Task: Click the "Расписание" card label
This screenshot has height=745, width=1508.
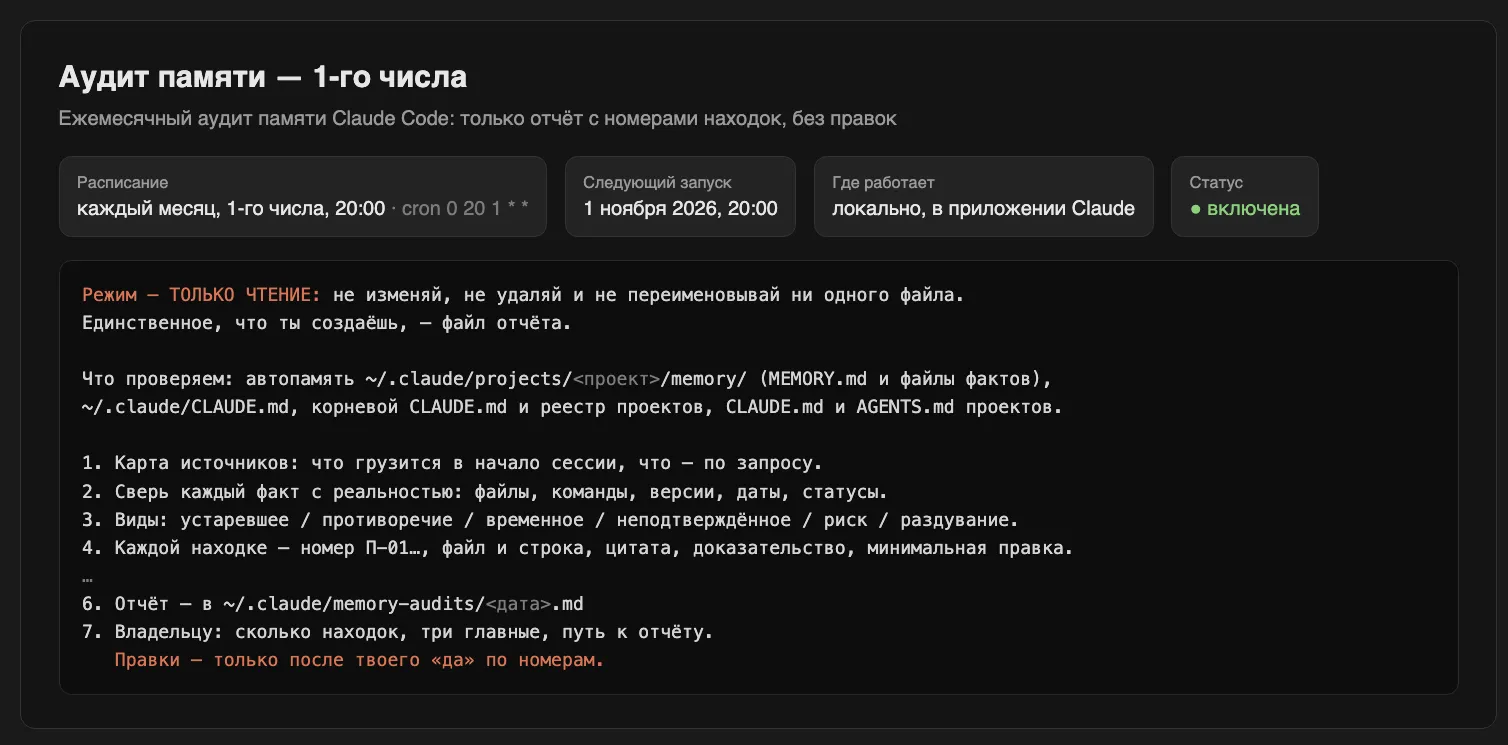Action: [x=123, y=183]
